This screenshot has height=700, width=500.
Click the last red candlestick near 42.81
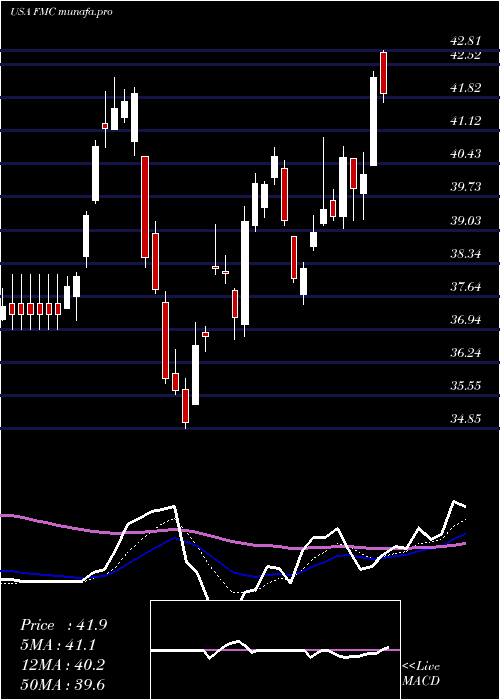383,73
